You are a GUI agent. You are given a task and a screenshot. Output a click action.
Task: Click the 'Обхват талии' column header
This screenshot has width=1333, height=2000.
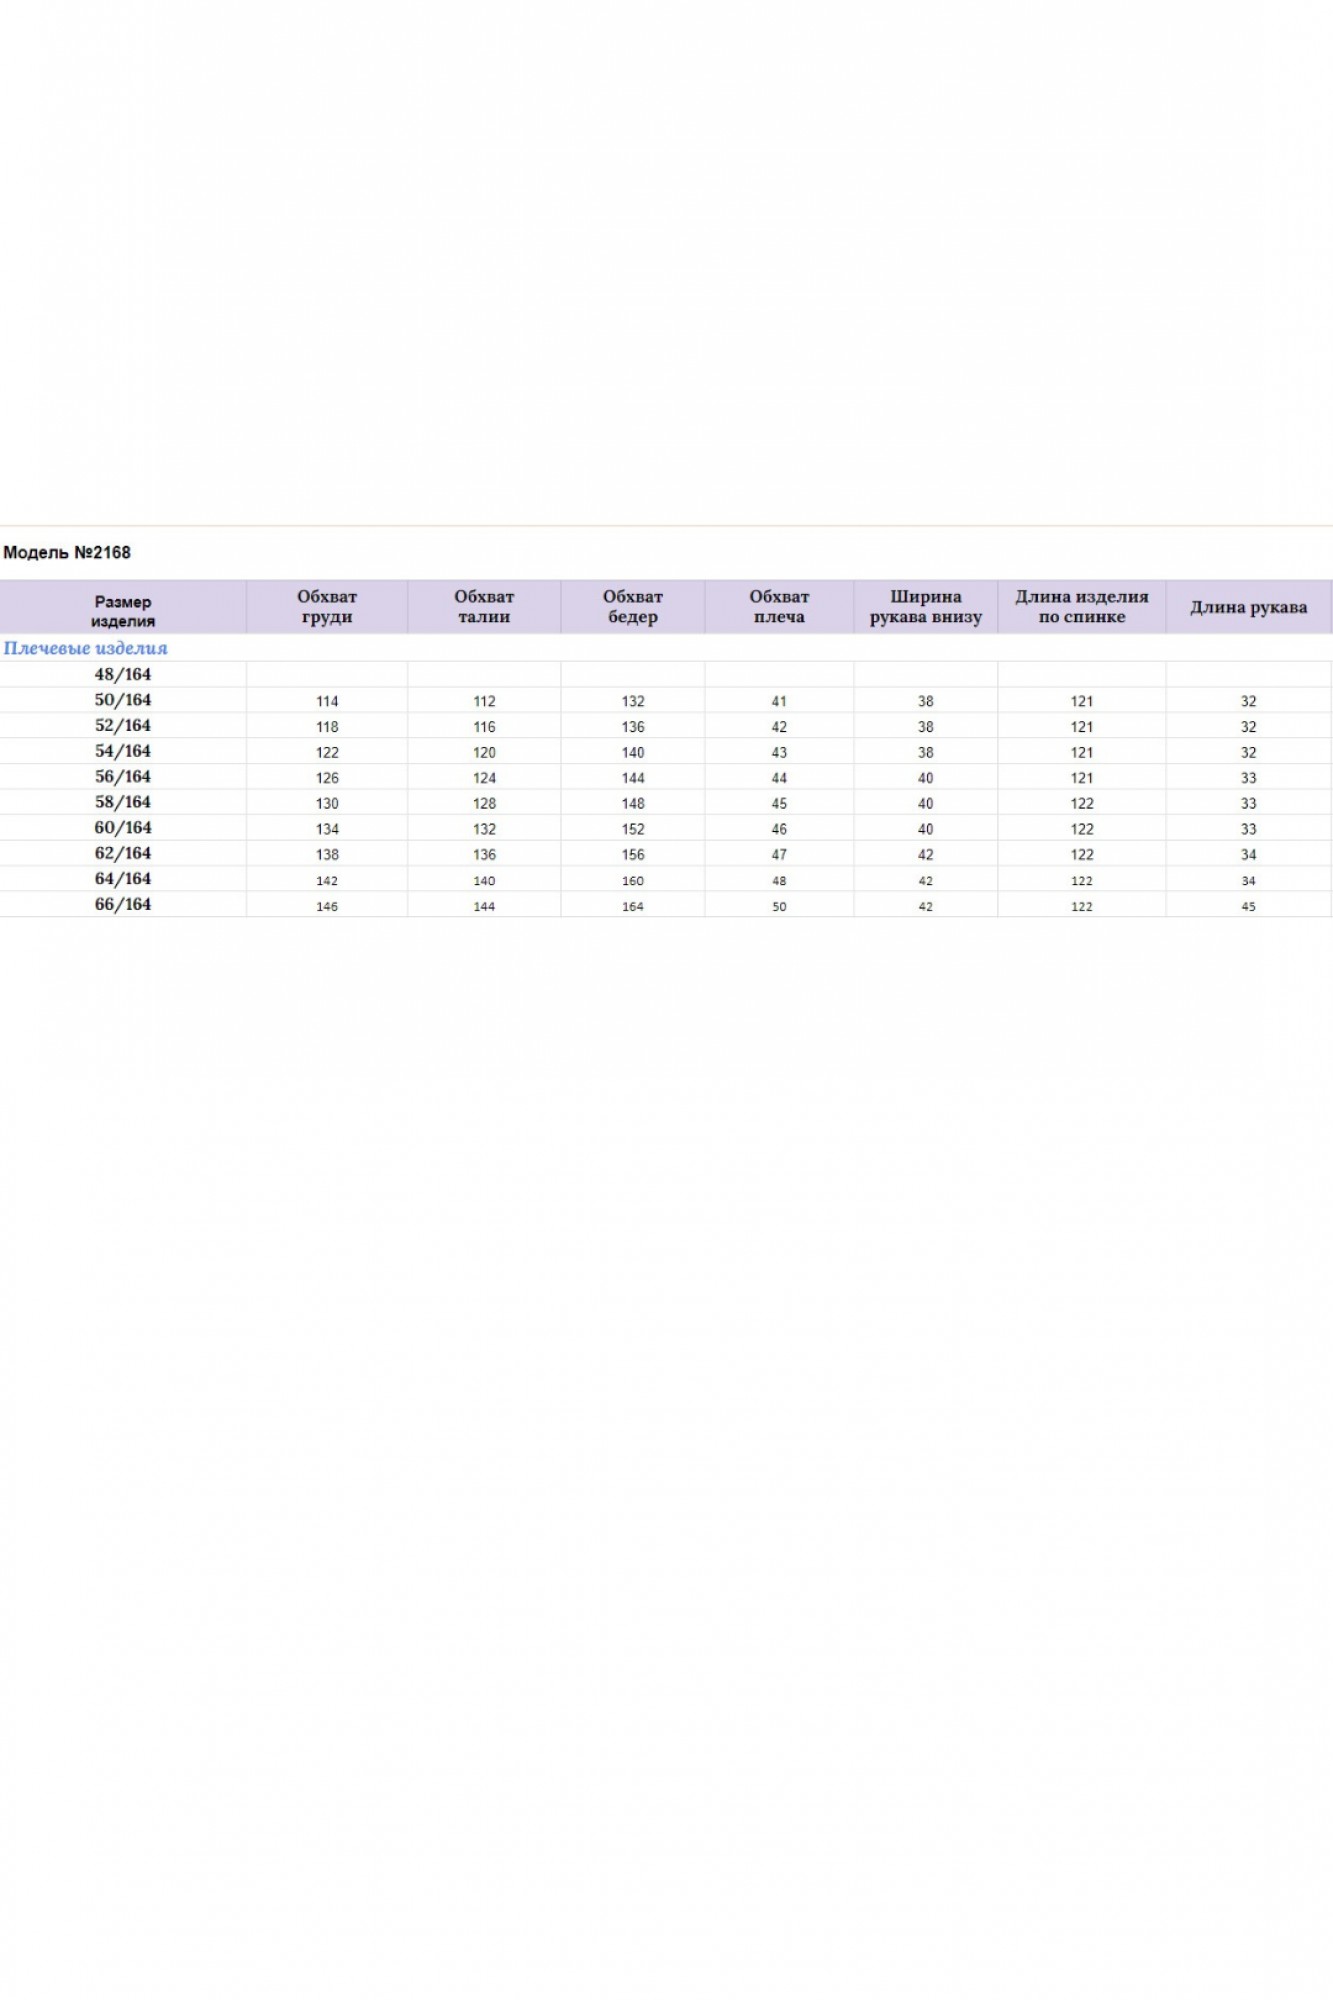[484, 607]
